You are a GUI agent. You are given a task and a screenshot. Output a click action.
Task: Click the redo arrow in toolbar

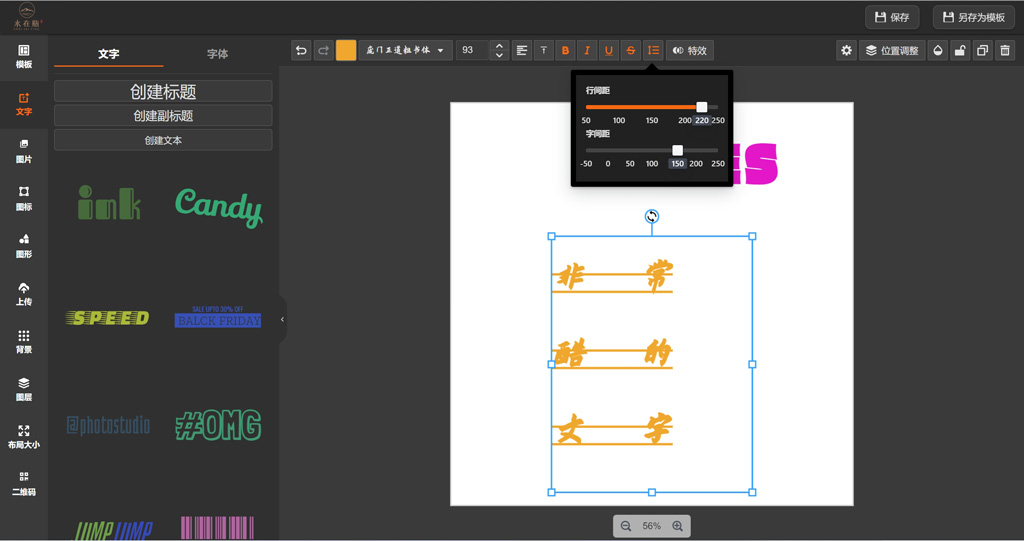point(323,50)
